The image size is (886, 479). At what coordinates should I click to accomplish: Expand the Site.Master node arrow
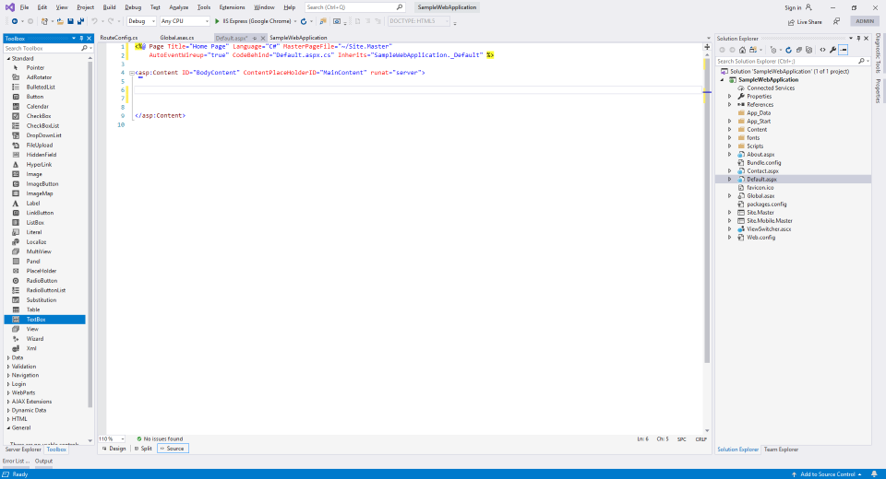tap(729, 212)
